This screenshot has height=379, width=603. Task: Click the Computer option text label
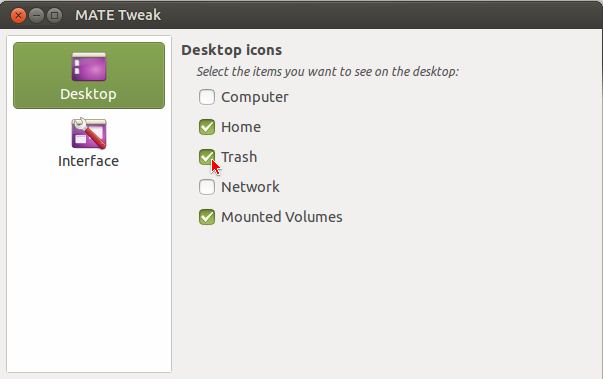[255, 97]
